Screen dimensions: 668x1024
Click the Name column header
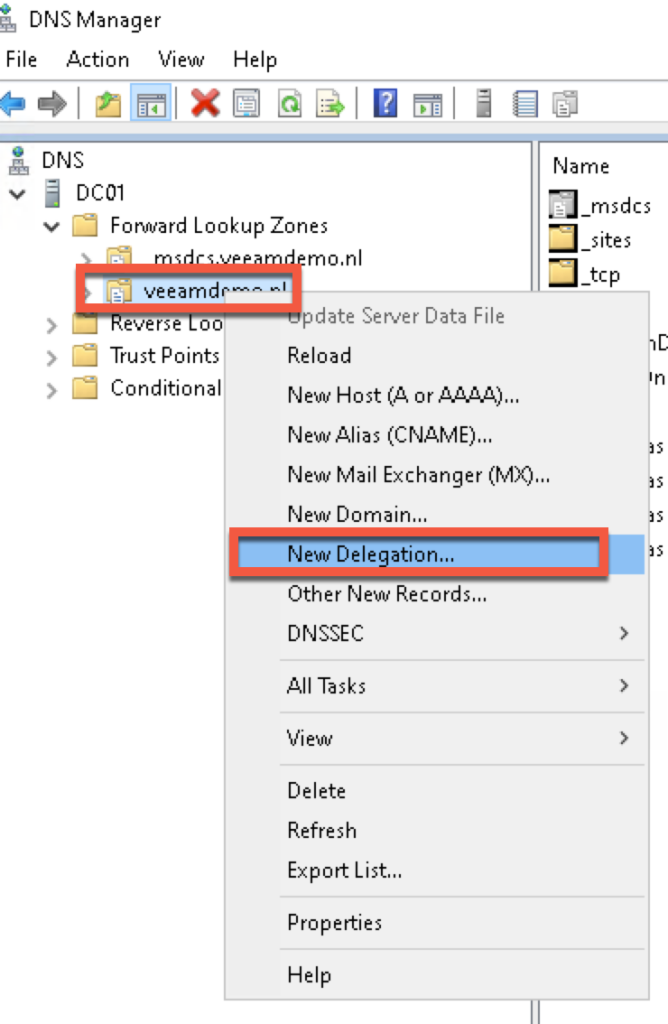[x=581, y=166]
